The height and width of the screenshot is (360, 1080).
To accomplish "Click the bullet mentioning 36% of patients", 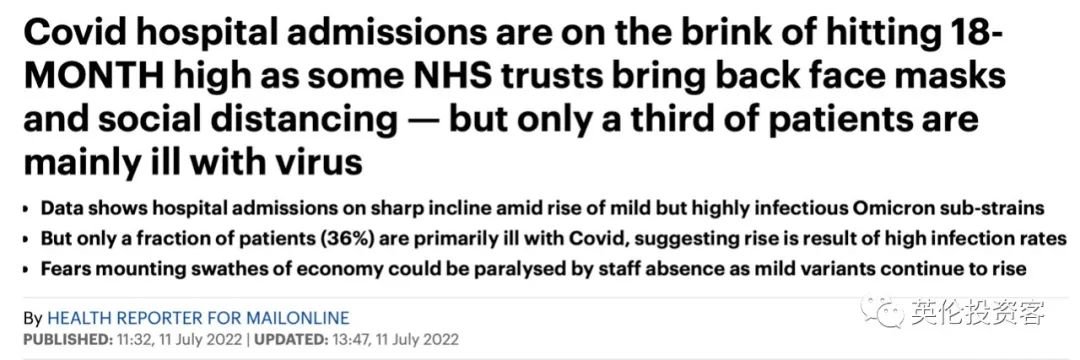I will click(x=553, y=238).
